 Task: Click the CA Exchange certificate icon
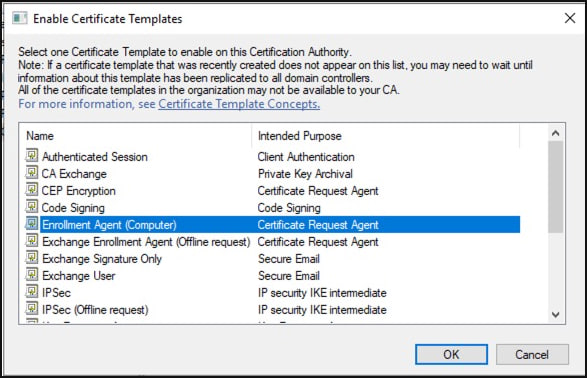pos(32,173)
